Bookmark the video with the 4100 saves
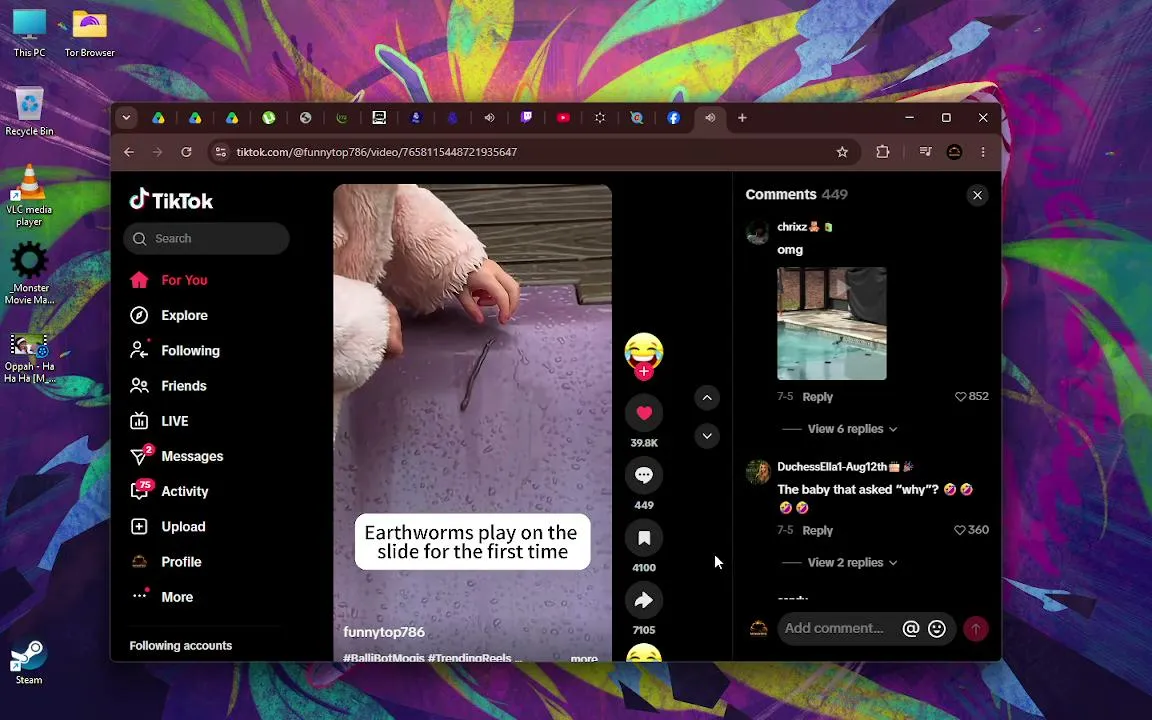This screenshot has width=1152, height=720. pos(644,538)
